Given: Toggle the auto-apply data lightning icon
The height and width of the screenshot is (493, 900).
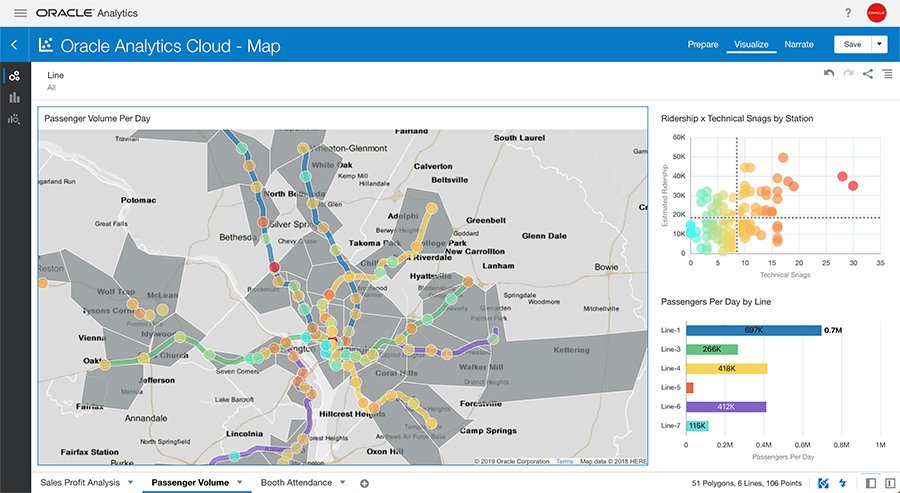Looking at the screenshot, I should click(842, 483).
